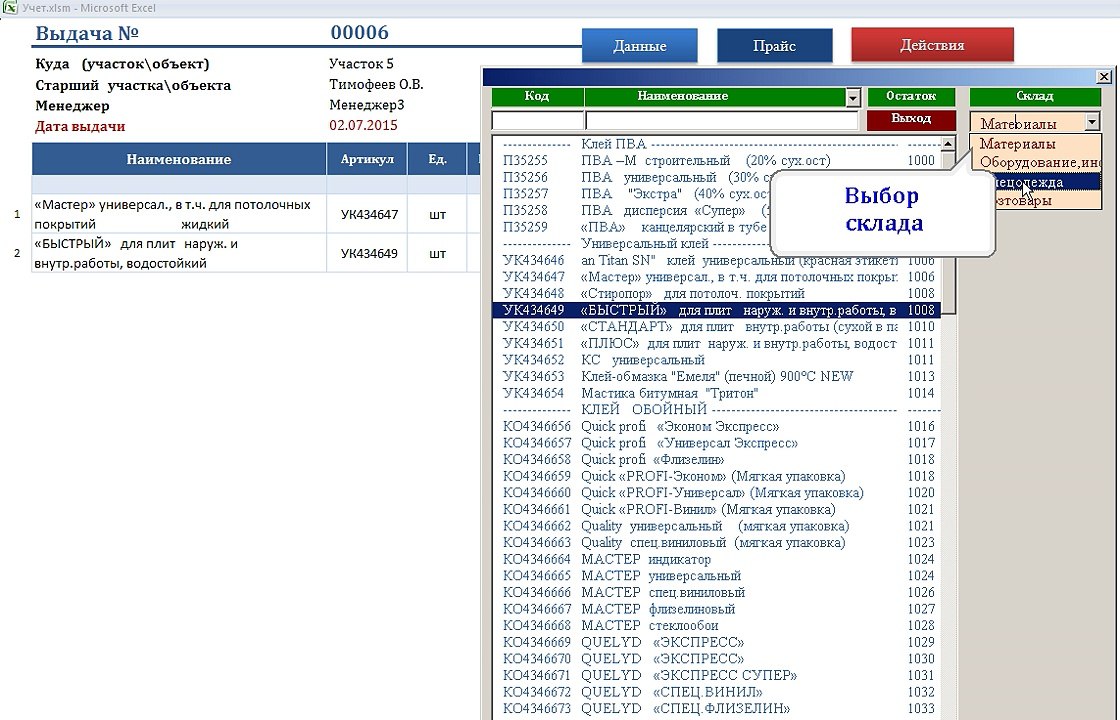Viewport: 1120px width, 720px height.
Task: Expand the Наименование header dropdown arrow
Action: (x=853, y=97)
